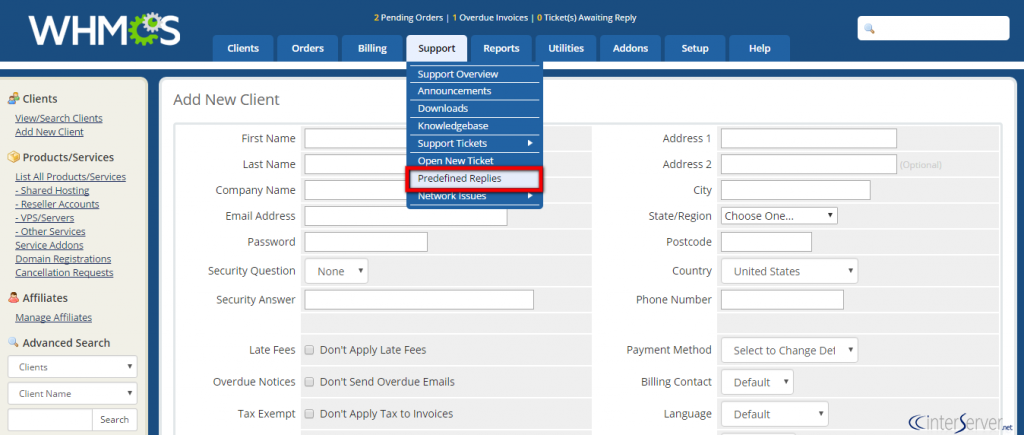This screenshot has height=435, width=1024.
Task: Click the Pending Orders link
Action: coord(409,18)
